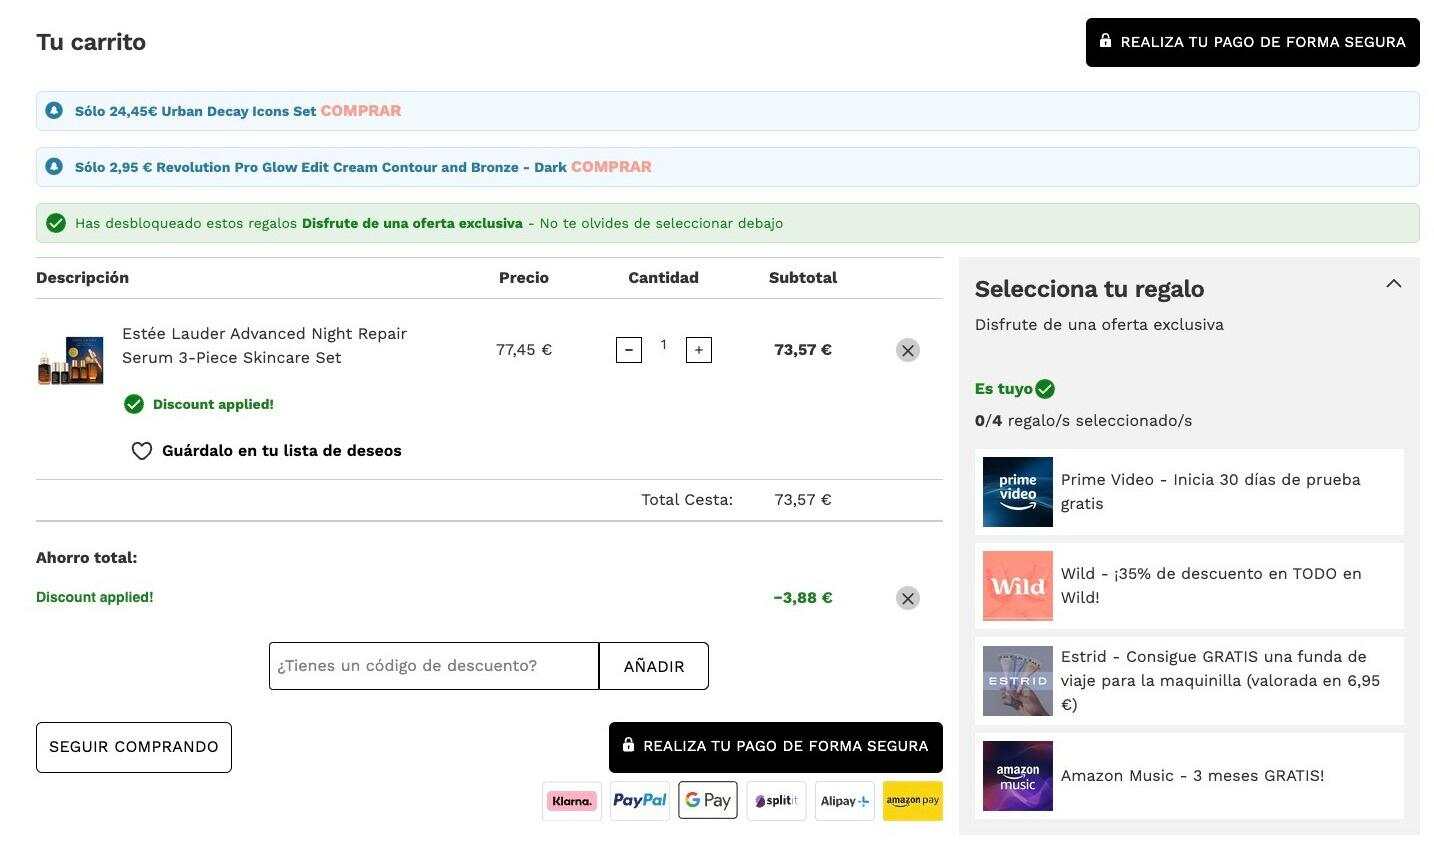1434x862 pixels.
Task: Click COMPRAR for Revolution Pro Glow Edit
Action: [x=611, y=167]
